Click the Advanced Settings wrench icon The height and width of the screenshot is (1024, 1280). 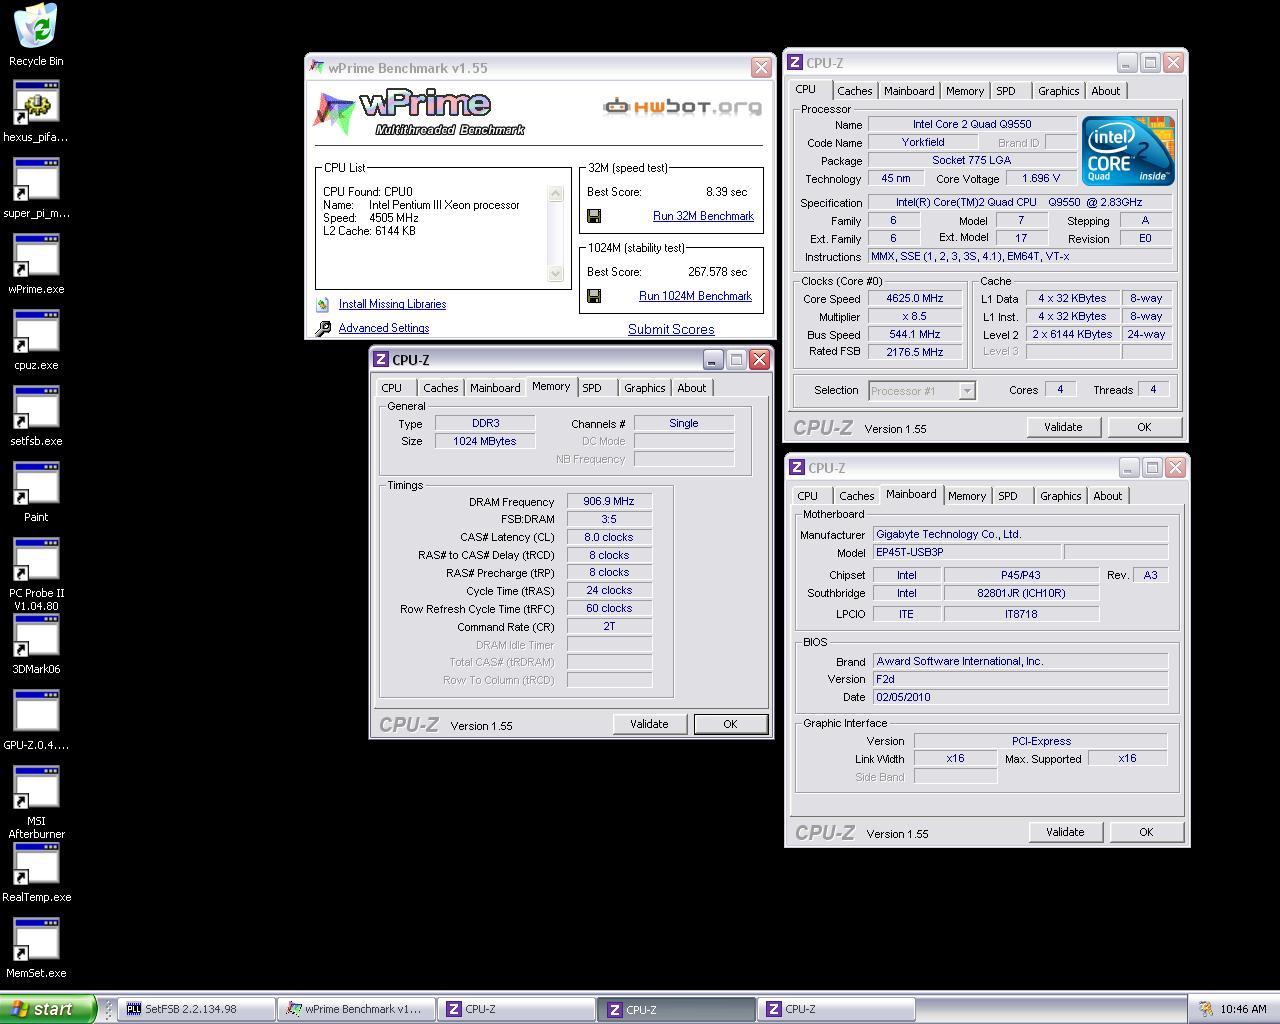(323, 328)
